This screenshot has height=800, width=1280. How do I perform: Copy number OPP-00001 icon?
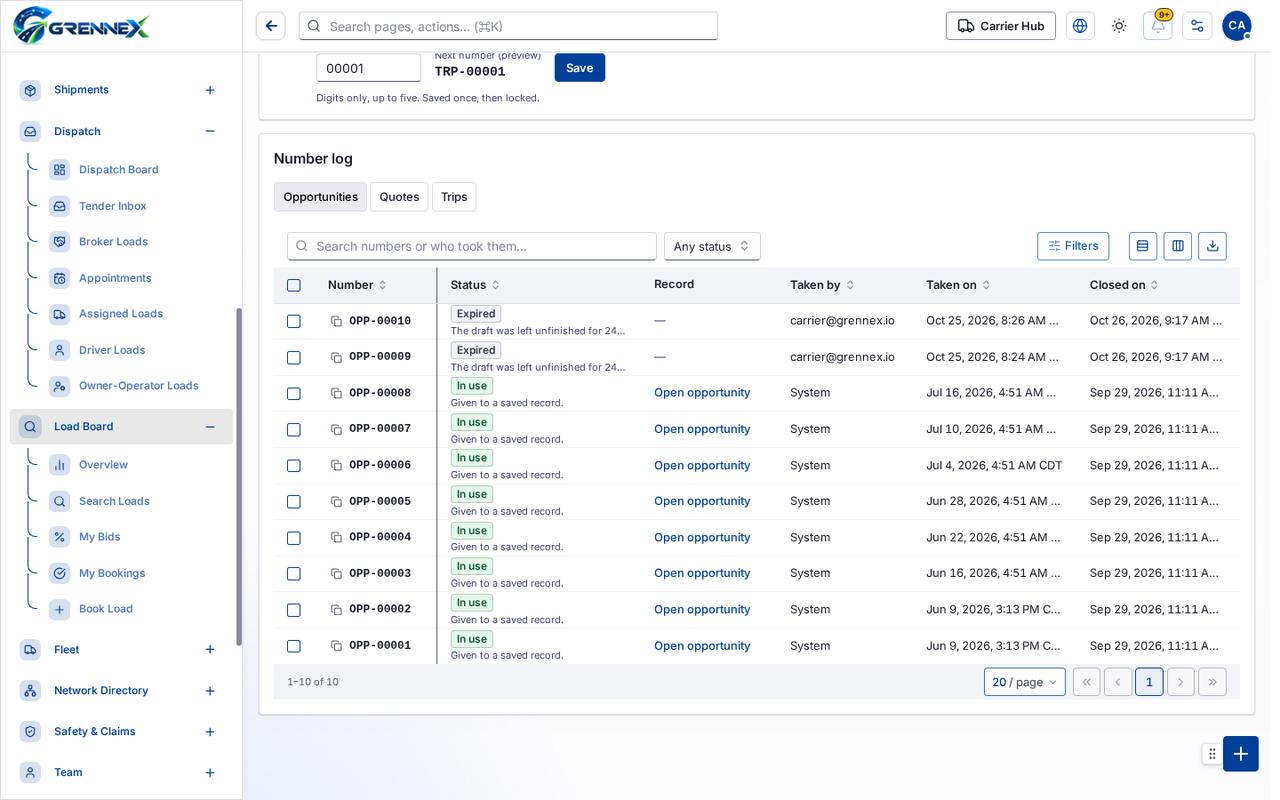pyautogui.click(x=336, y=646)
